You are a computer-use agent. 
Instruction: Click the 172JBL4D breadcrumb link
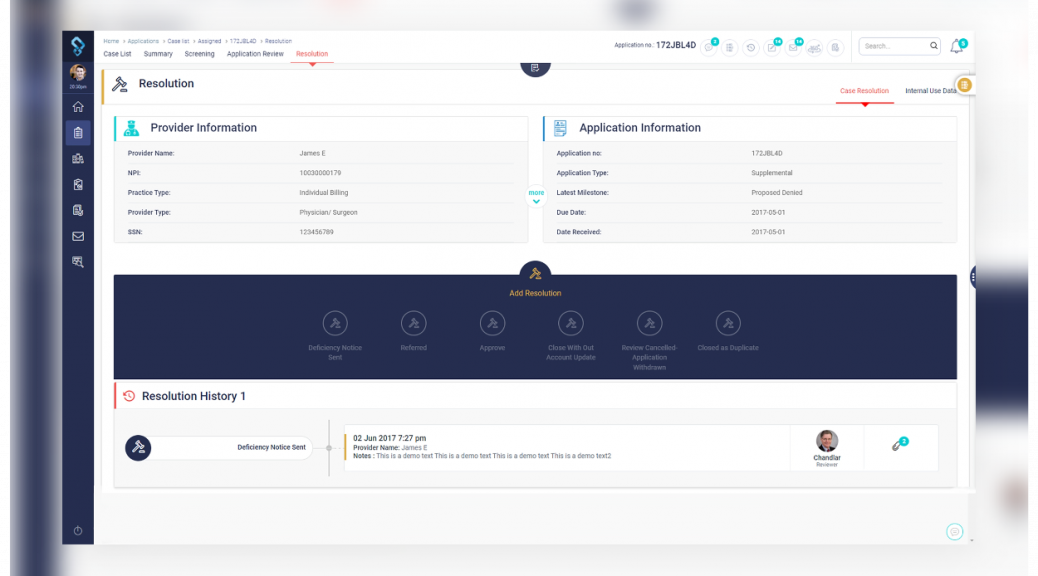tap(243, 41)
